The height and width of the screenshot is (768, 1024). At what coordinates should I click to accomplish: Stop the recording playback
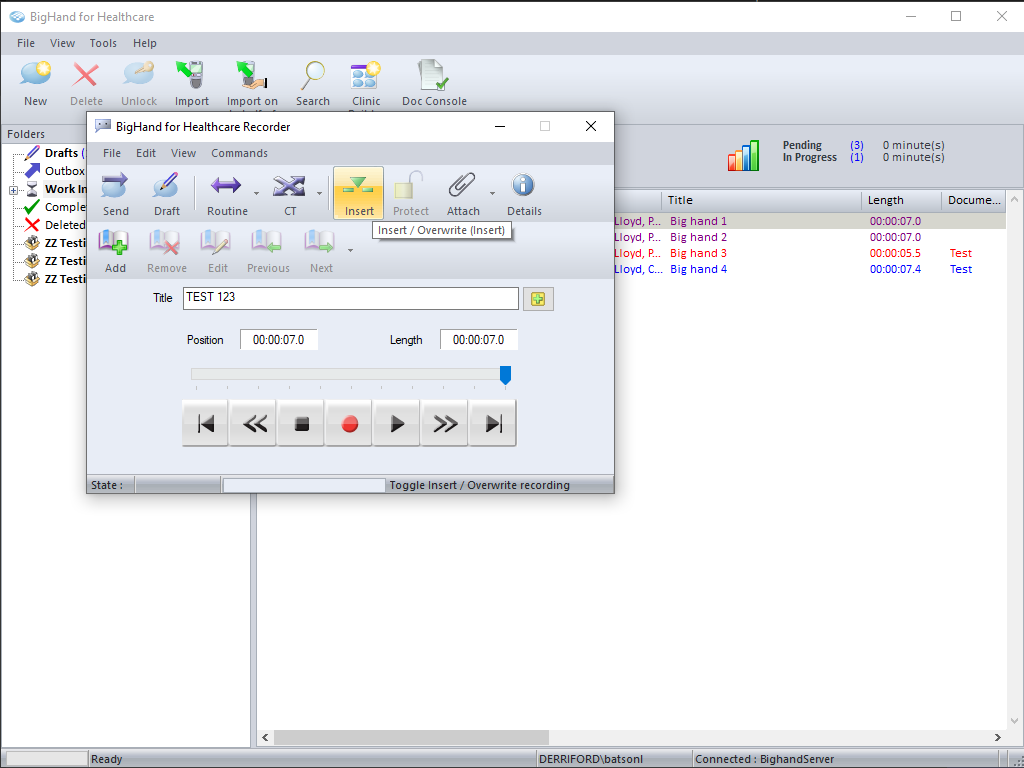point(301,424)
